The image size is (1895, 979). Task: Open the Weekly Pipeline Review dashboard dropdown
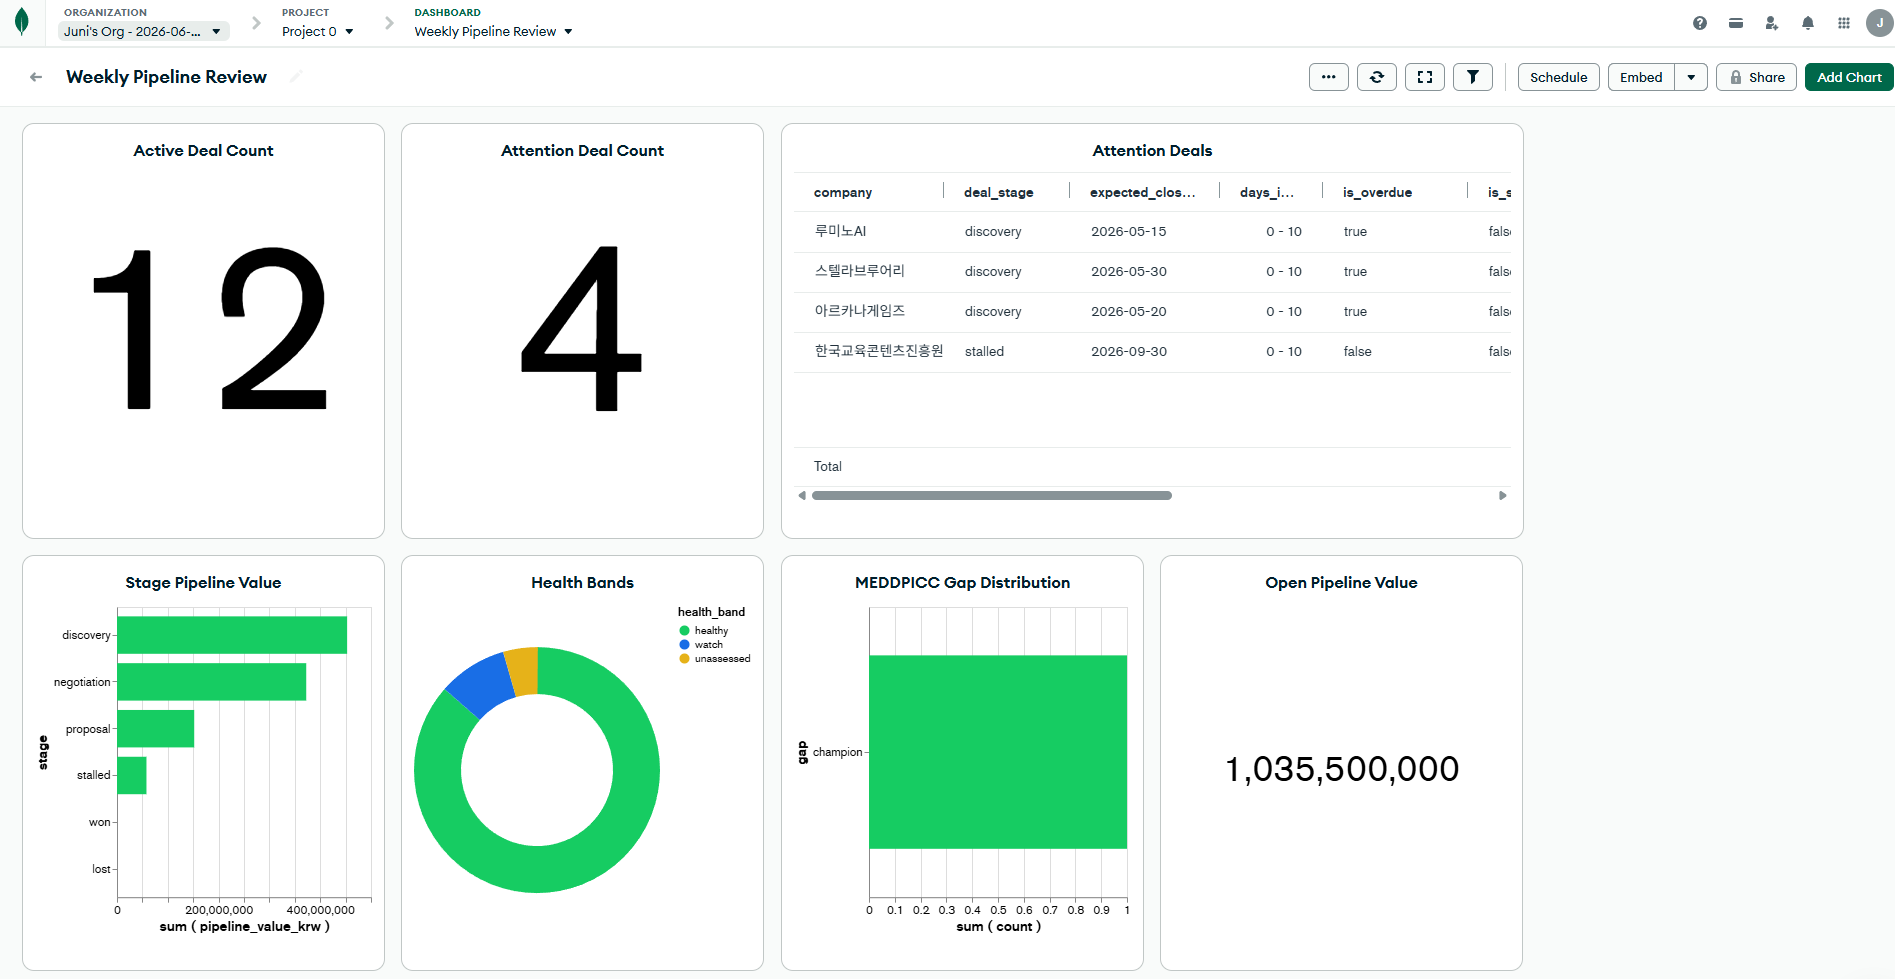pyautogui.click(x=494, y=31)
